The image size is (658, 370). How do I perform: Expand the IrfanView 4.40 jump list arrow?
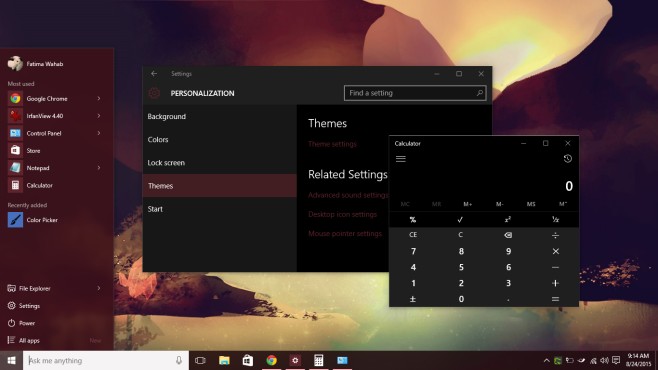point(99,116)
